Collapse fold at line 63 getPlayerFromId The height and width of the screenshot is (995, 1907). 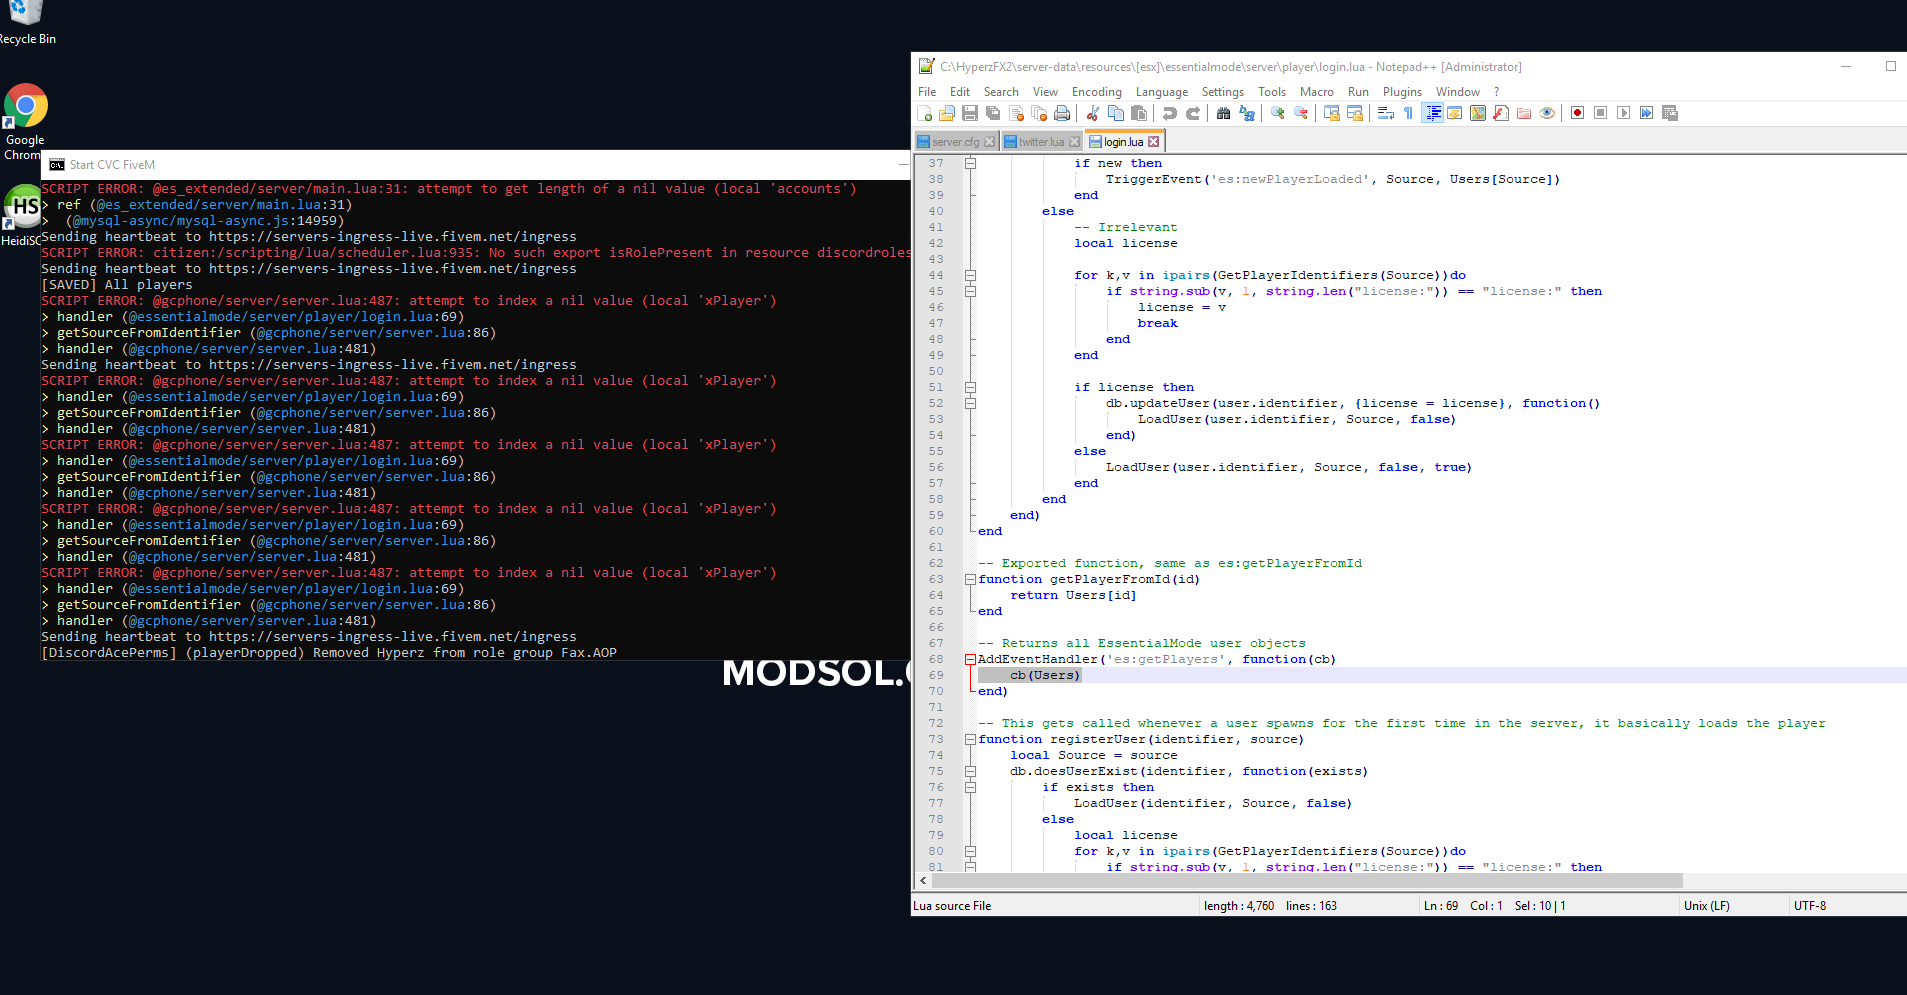tap(970, 579)
